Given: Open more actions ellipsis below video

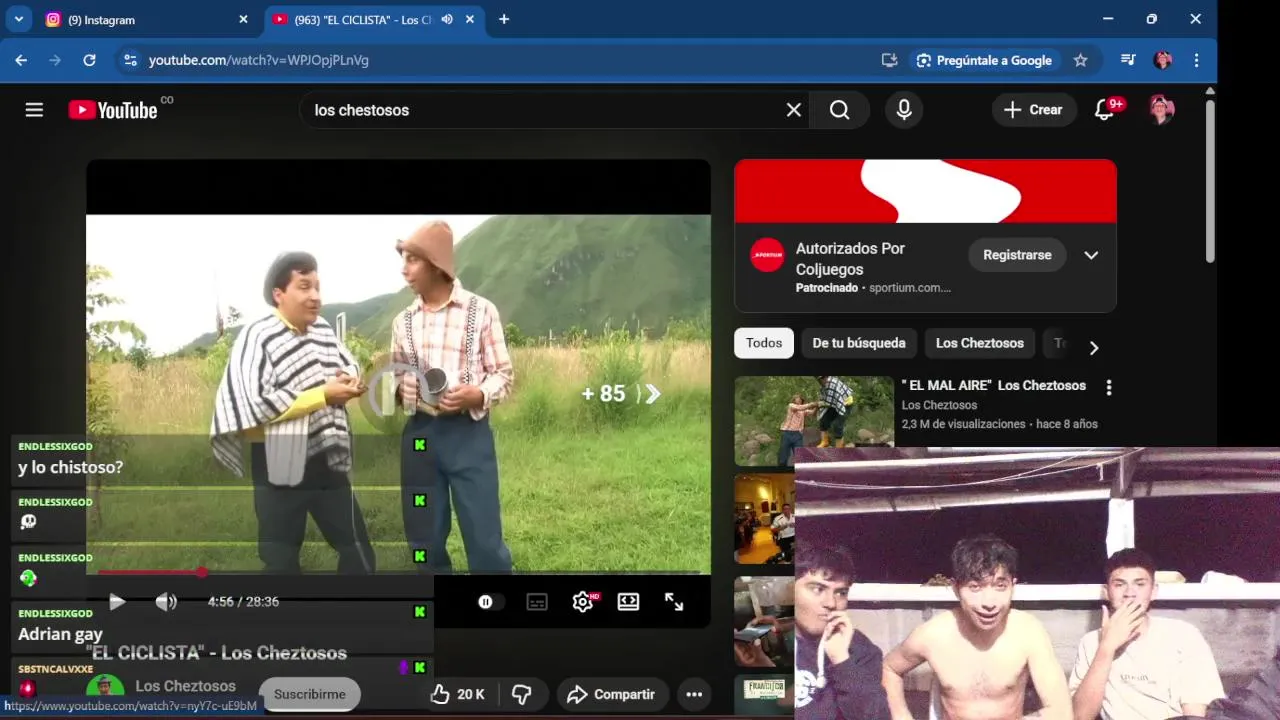Looking at the screenshot, I should (x=694, y=694).
